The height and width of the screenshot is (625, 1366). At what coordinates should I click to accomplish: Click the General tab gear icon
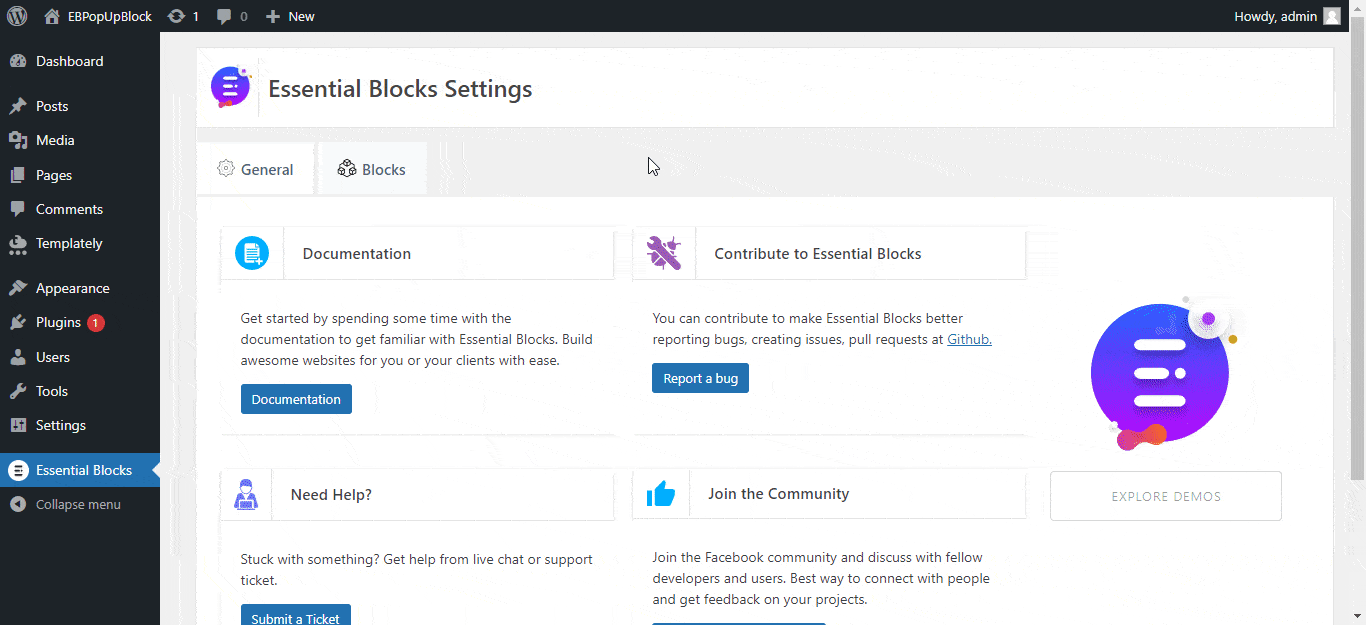tap(226, 169)
